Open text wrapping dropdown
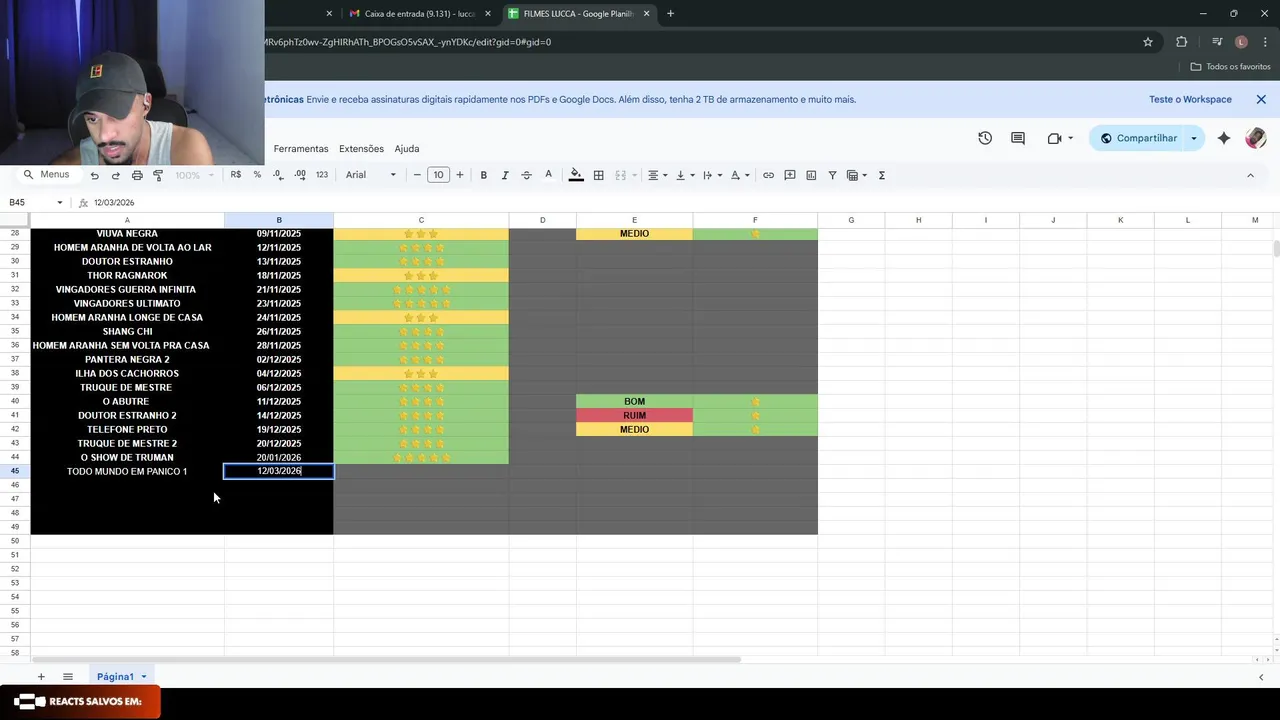Viewport: 1280px width, 720px height. click(x=712, y=175)
